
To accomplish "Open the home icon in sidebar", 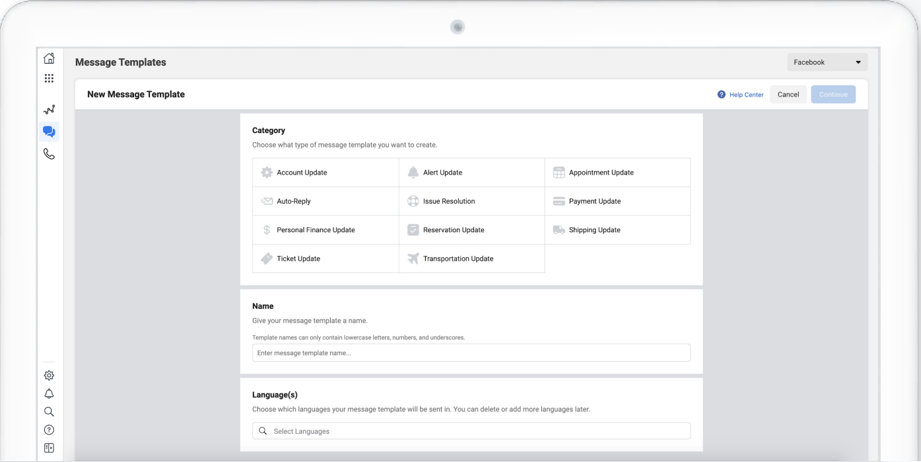I will pos(49,58).
